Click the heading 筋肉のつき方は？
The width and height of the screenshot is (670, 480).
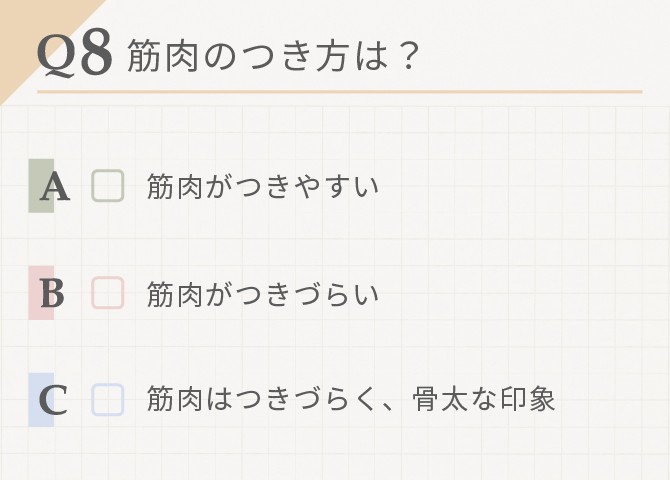[272, 55]
